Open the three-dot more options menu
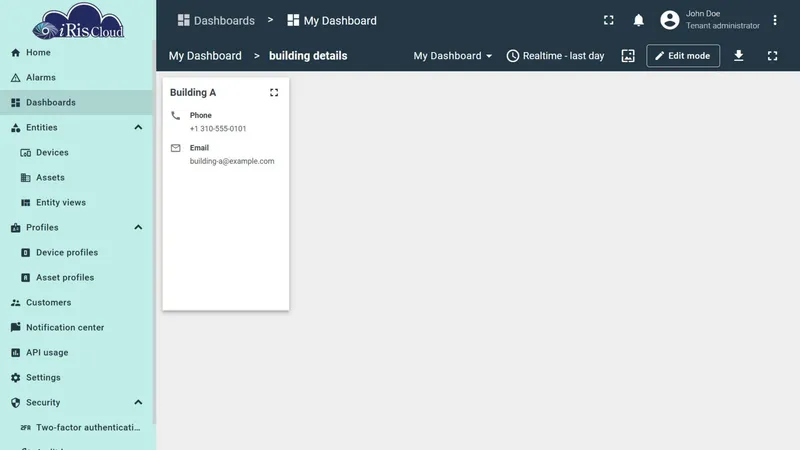This screenshot has width=800, height=450. point(774,20)
